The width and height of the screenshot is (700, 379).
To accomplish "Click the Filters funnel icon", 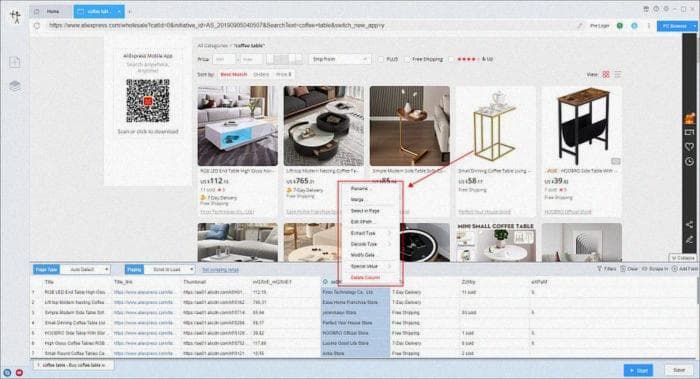I will point(600,269).
